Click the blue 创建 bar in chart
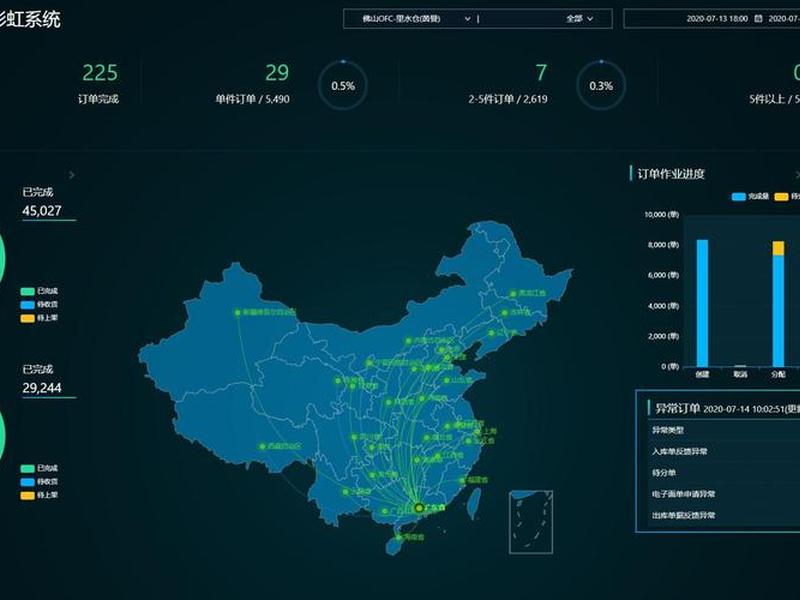 tap(703, 303)
